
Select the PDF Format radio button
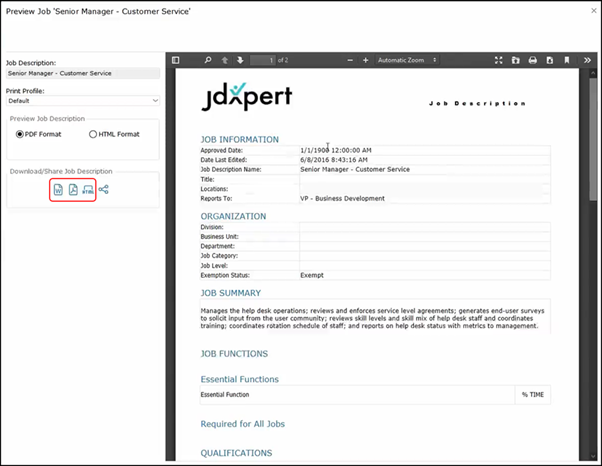click(x=20, y=134)
